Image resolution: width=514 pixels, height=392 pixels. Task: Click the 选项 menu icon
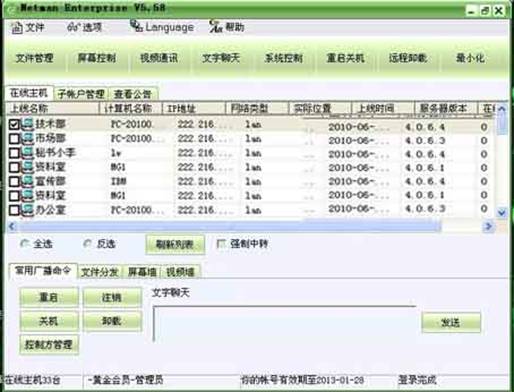73,27
